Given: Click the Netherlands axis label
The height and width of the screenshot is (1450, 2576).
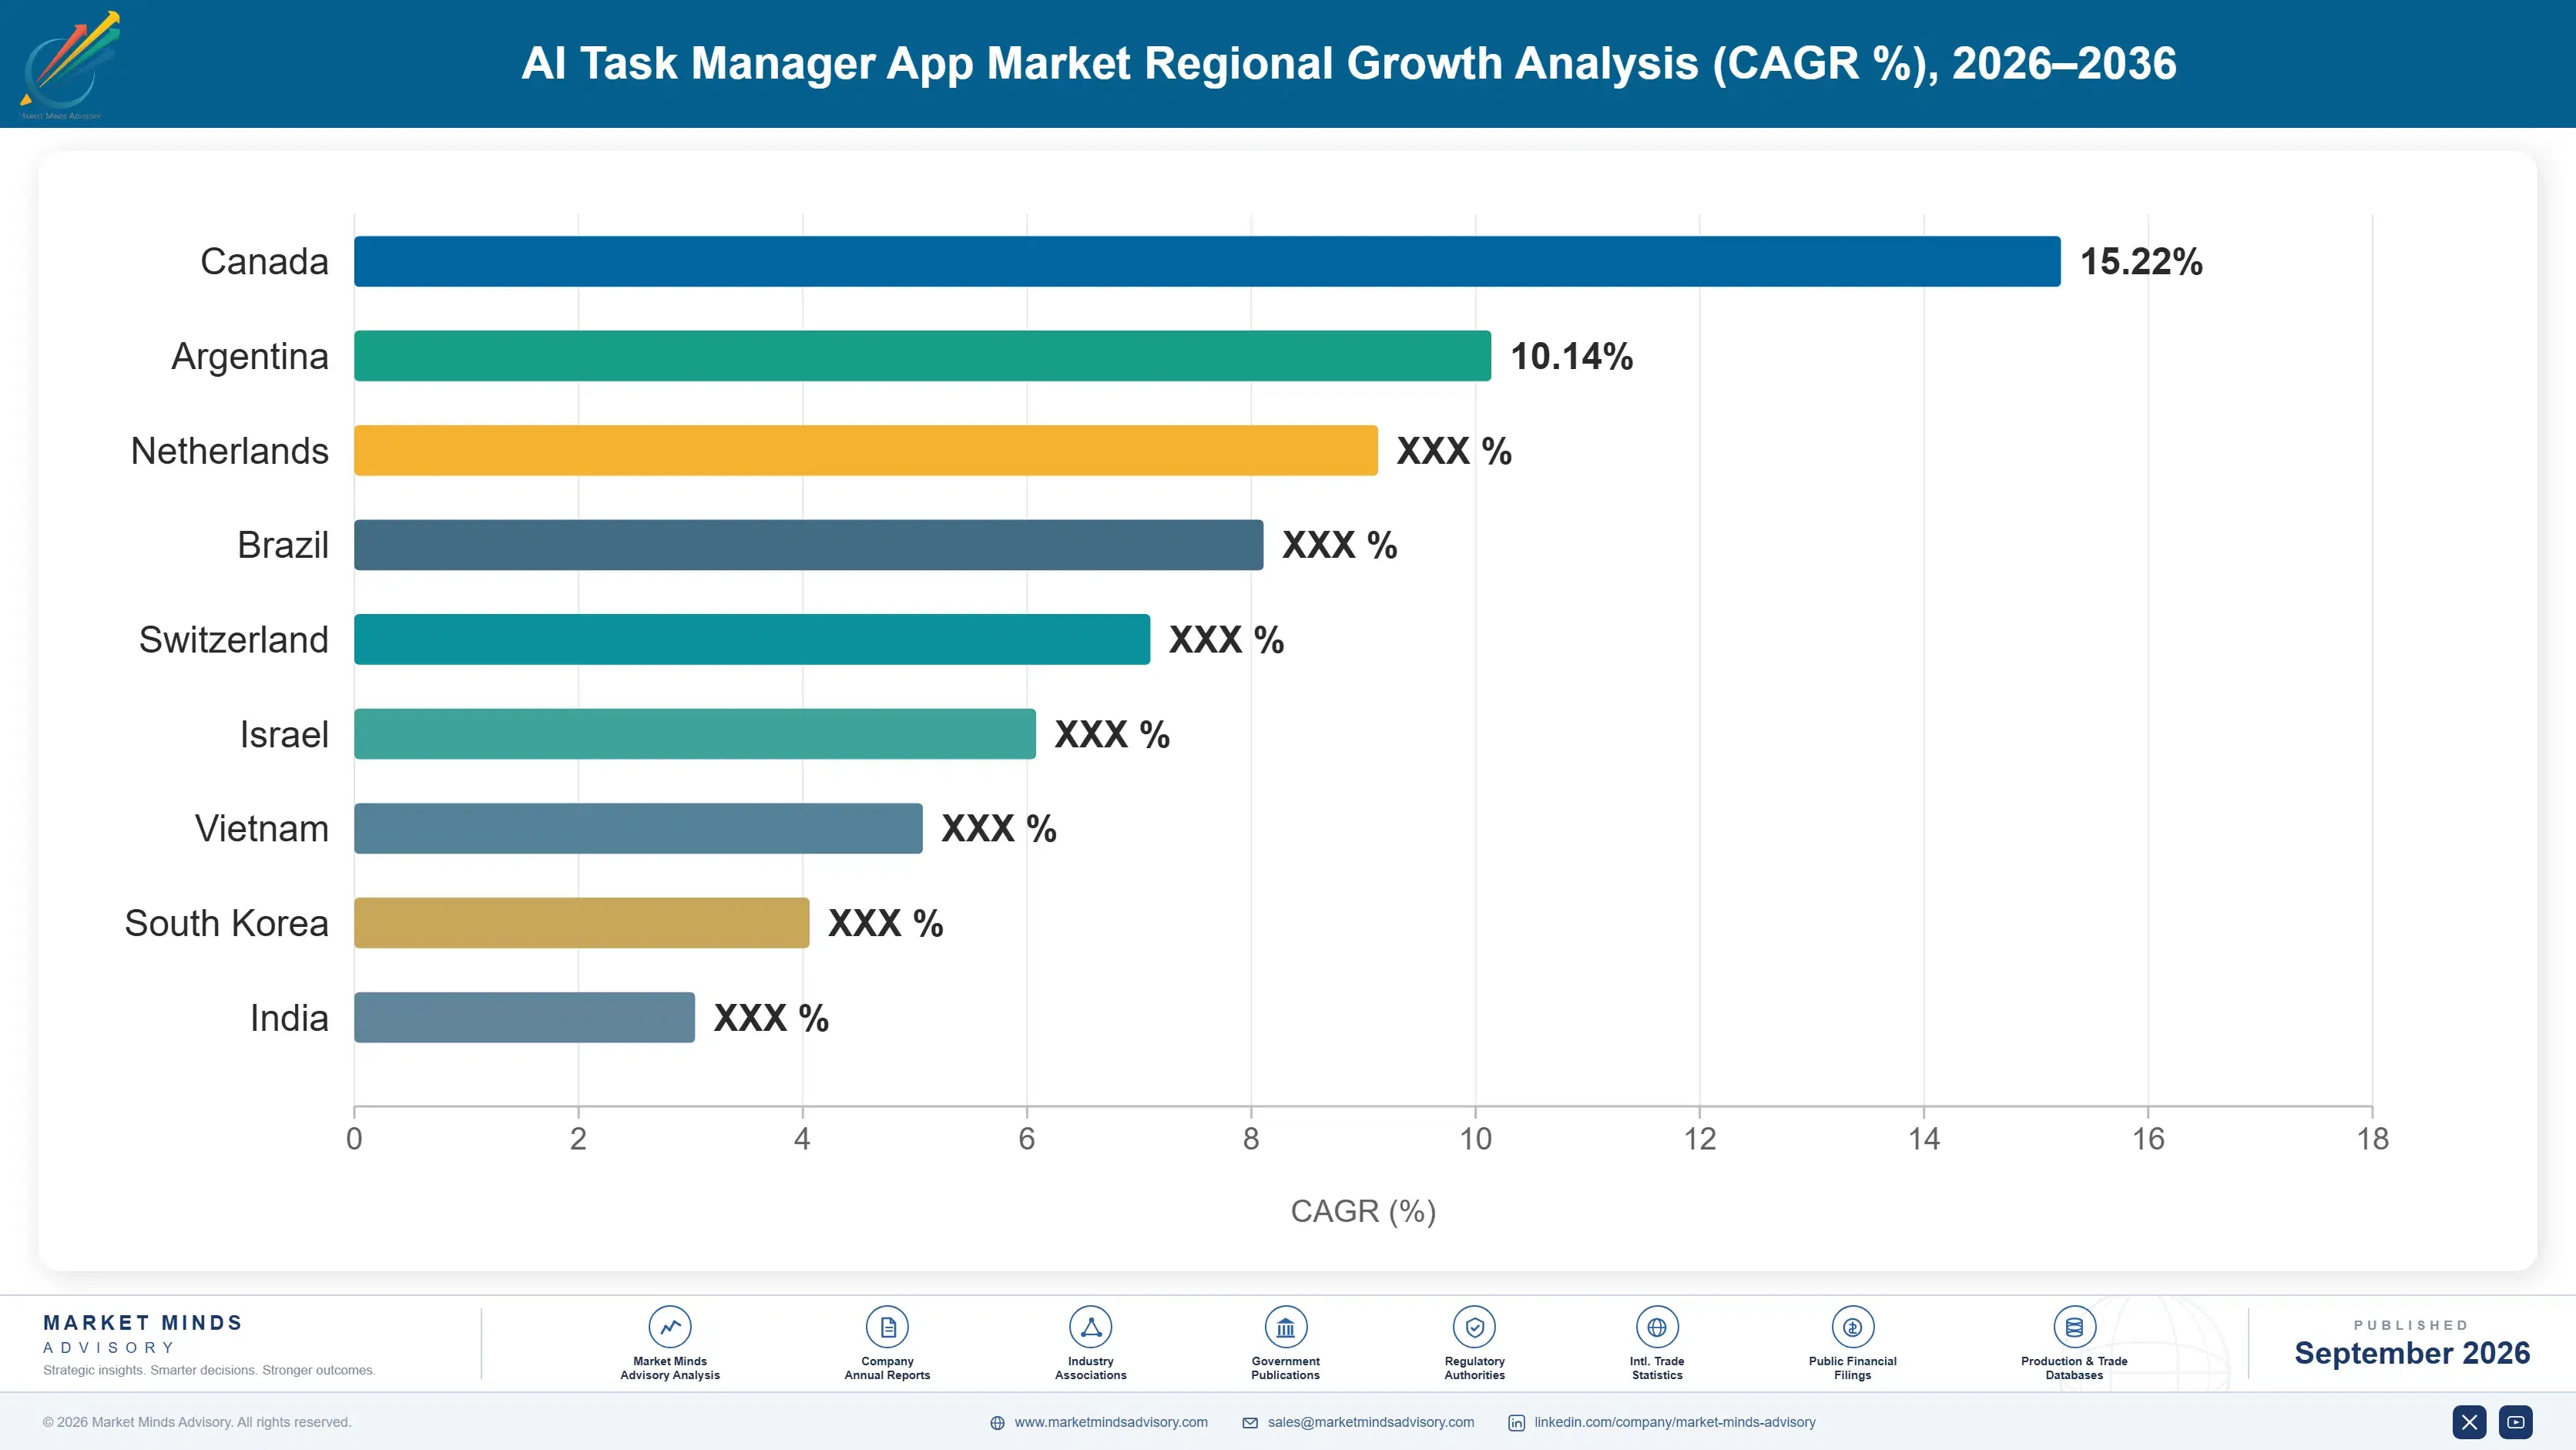Looking at the screenshot, I should [229, 451].
